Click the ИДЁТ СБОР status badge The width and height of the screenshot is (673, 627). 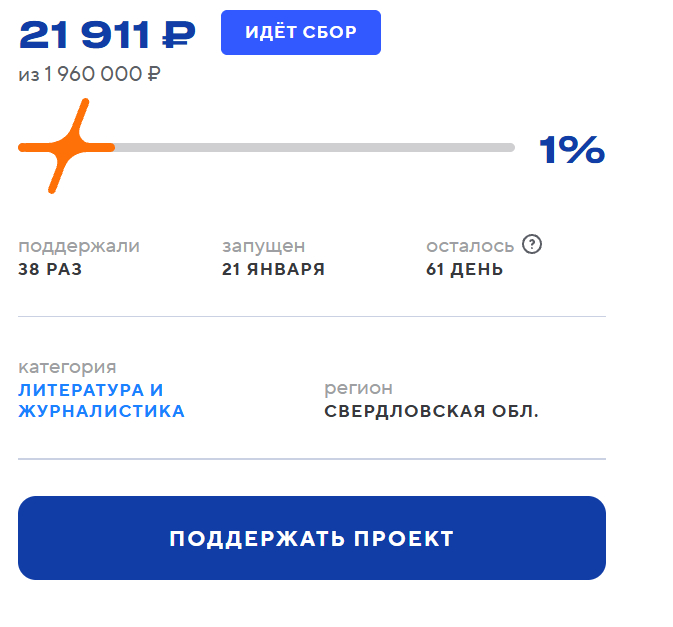click(301, 33)
